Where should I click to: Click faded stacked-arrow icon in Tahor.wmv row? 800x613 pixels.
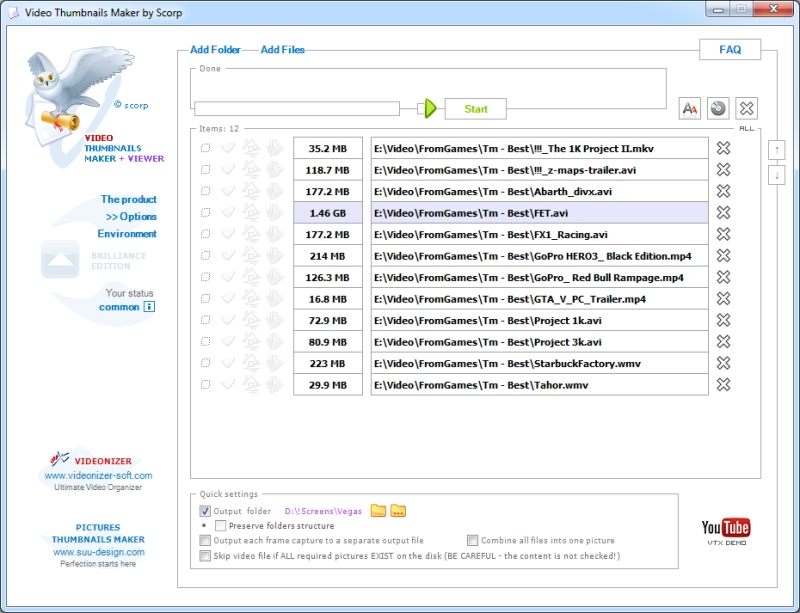pos(274,384)
